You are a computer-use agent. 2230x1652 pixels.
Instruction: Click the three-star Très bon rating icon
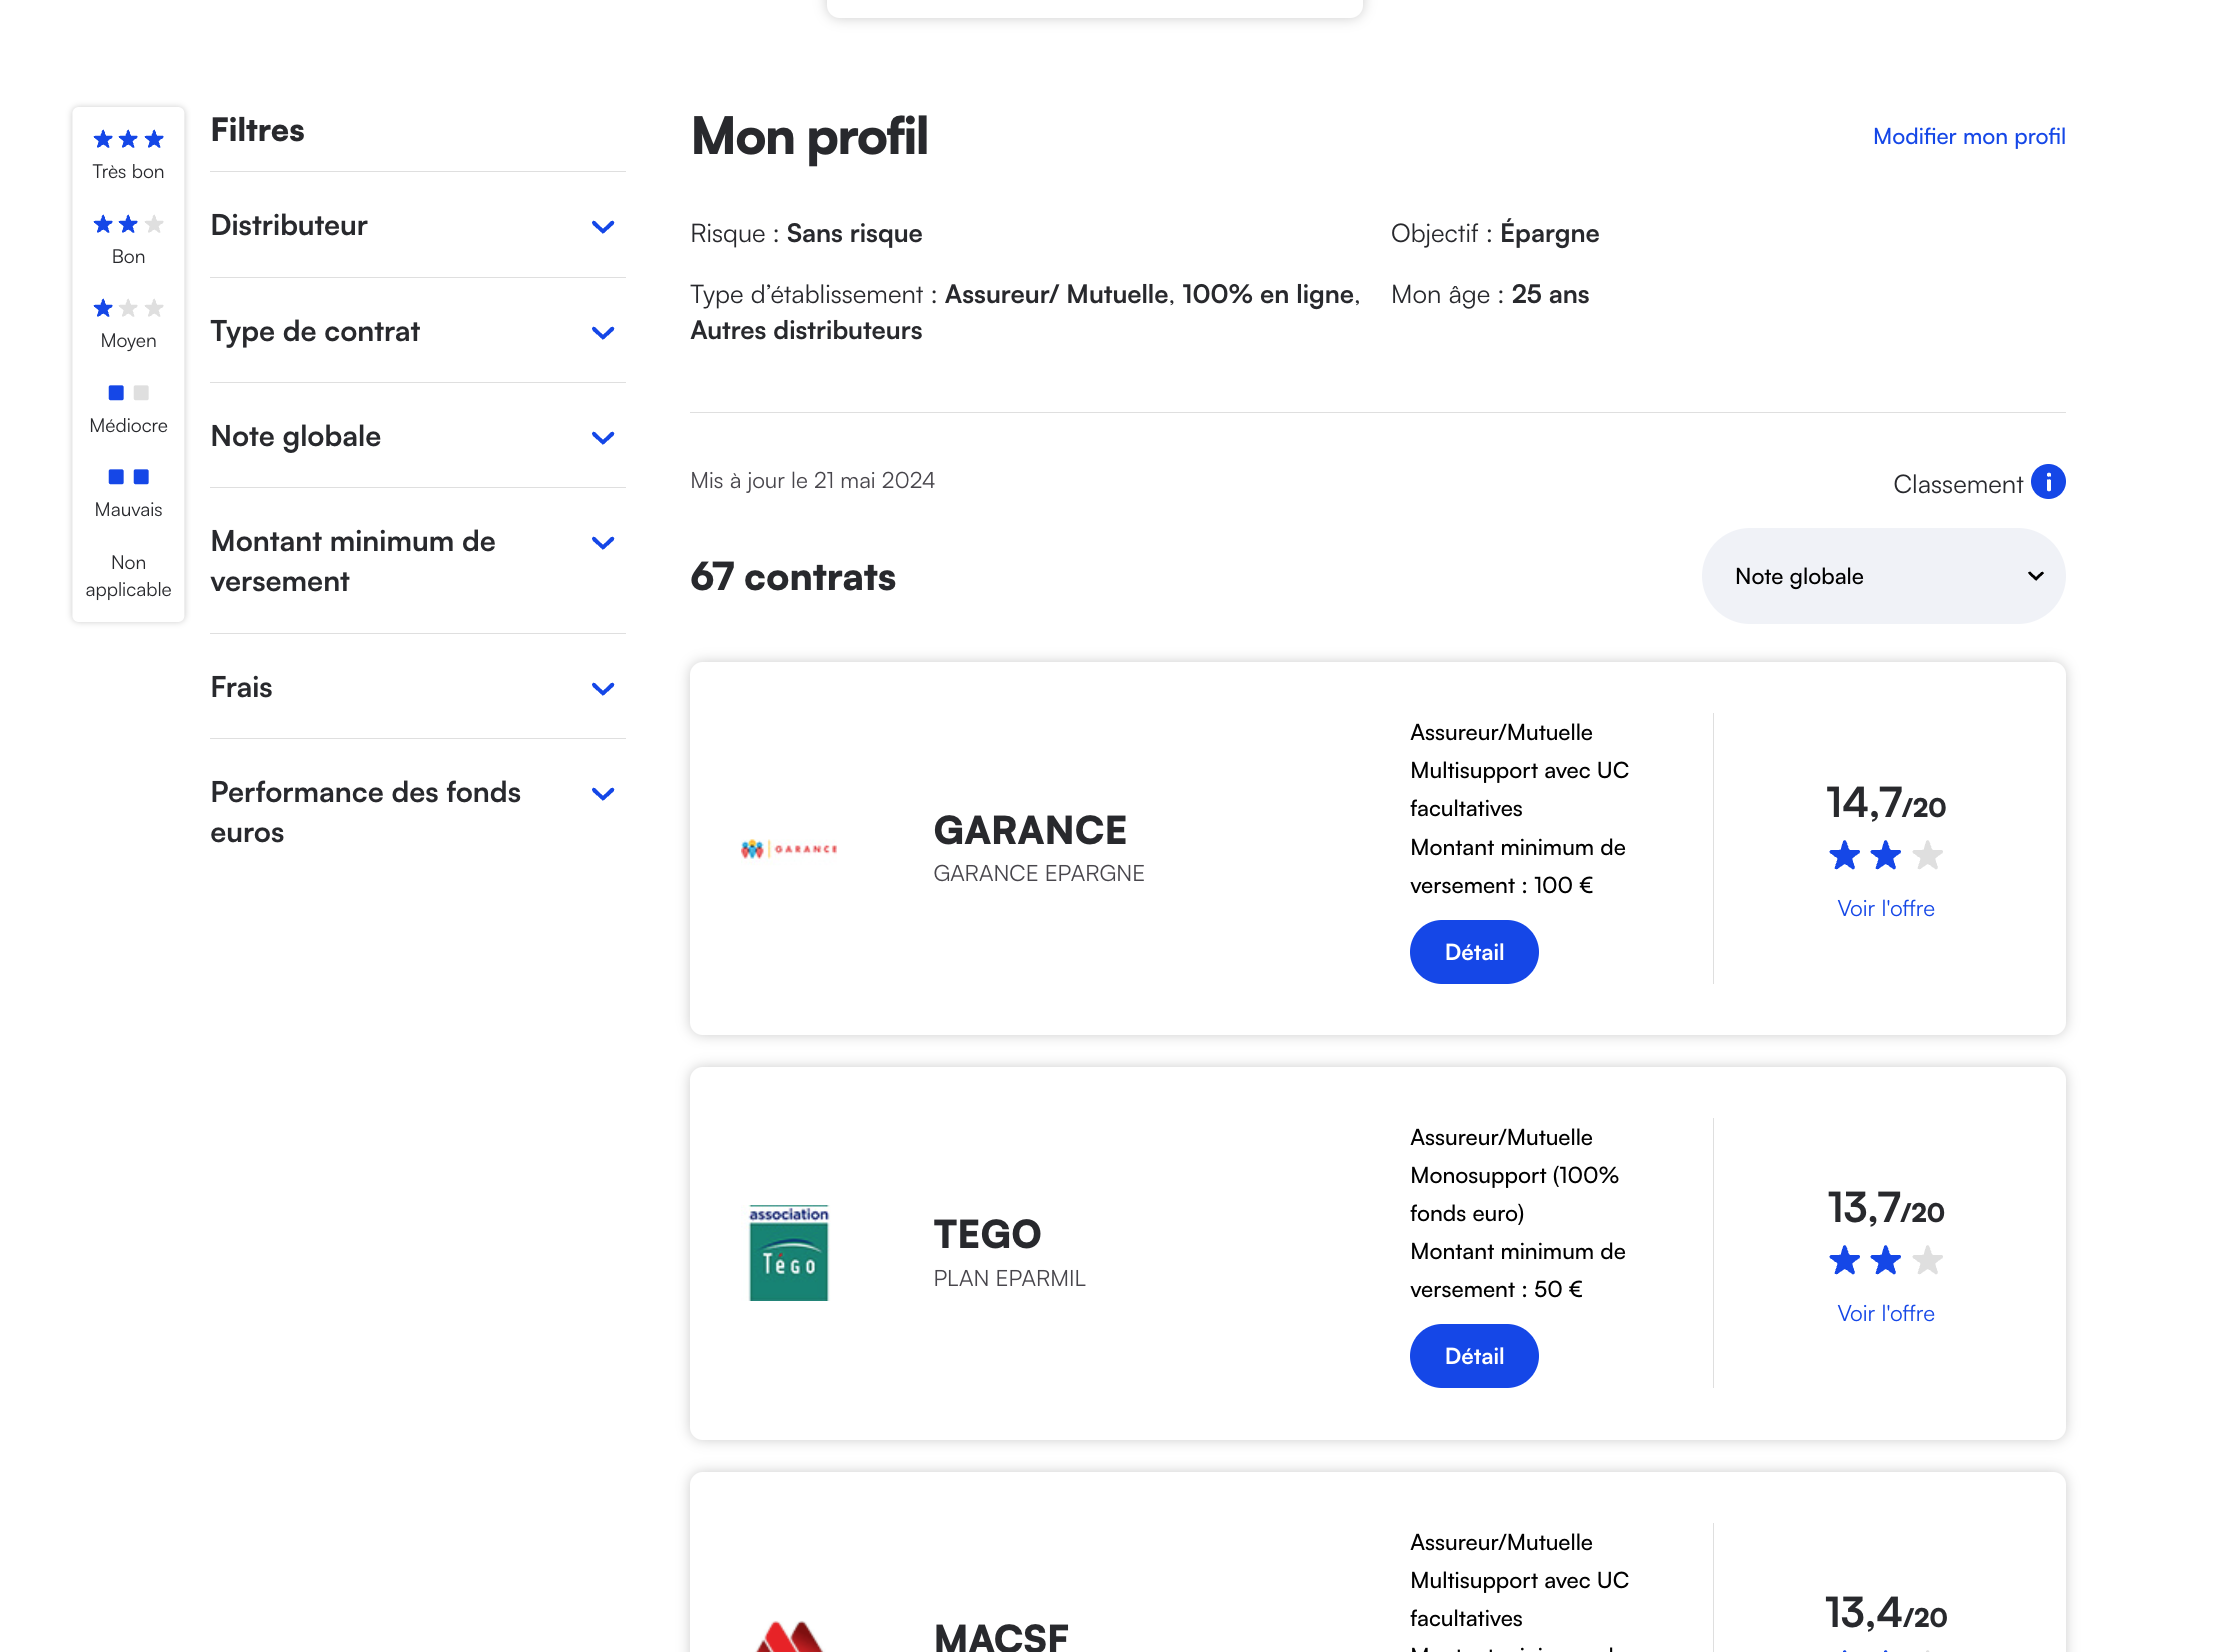[128, 139]
